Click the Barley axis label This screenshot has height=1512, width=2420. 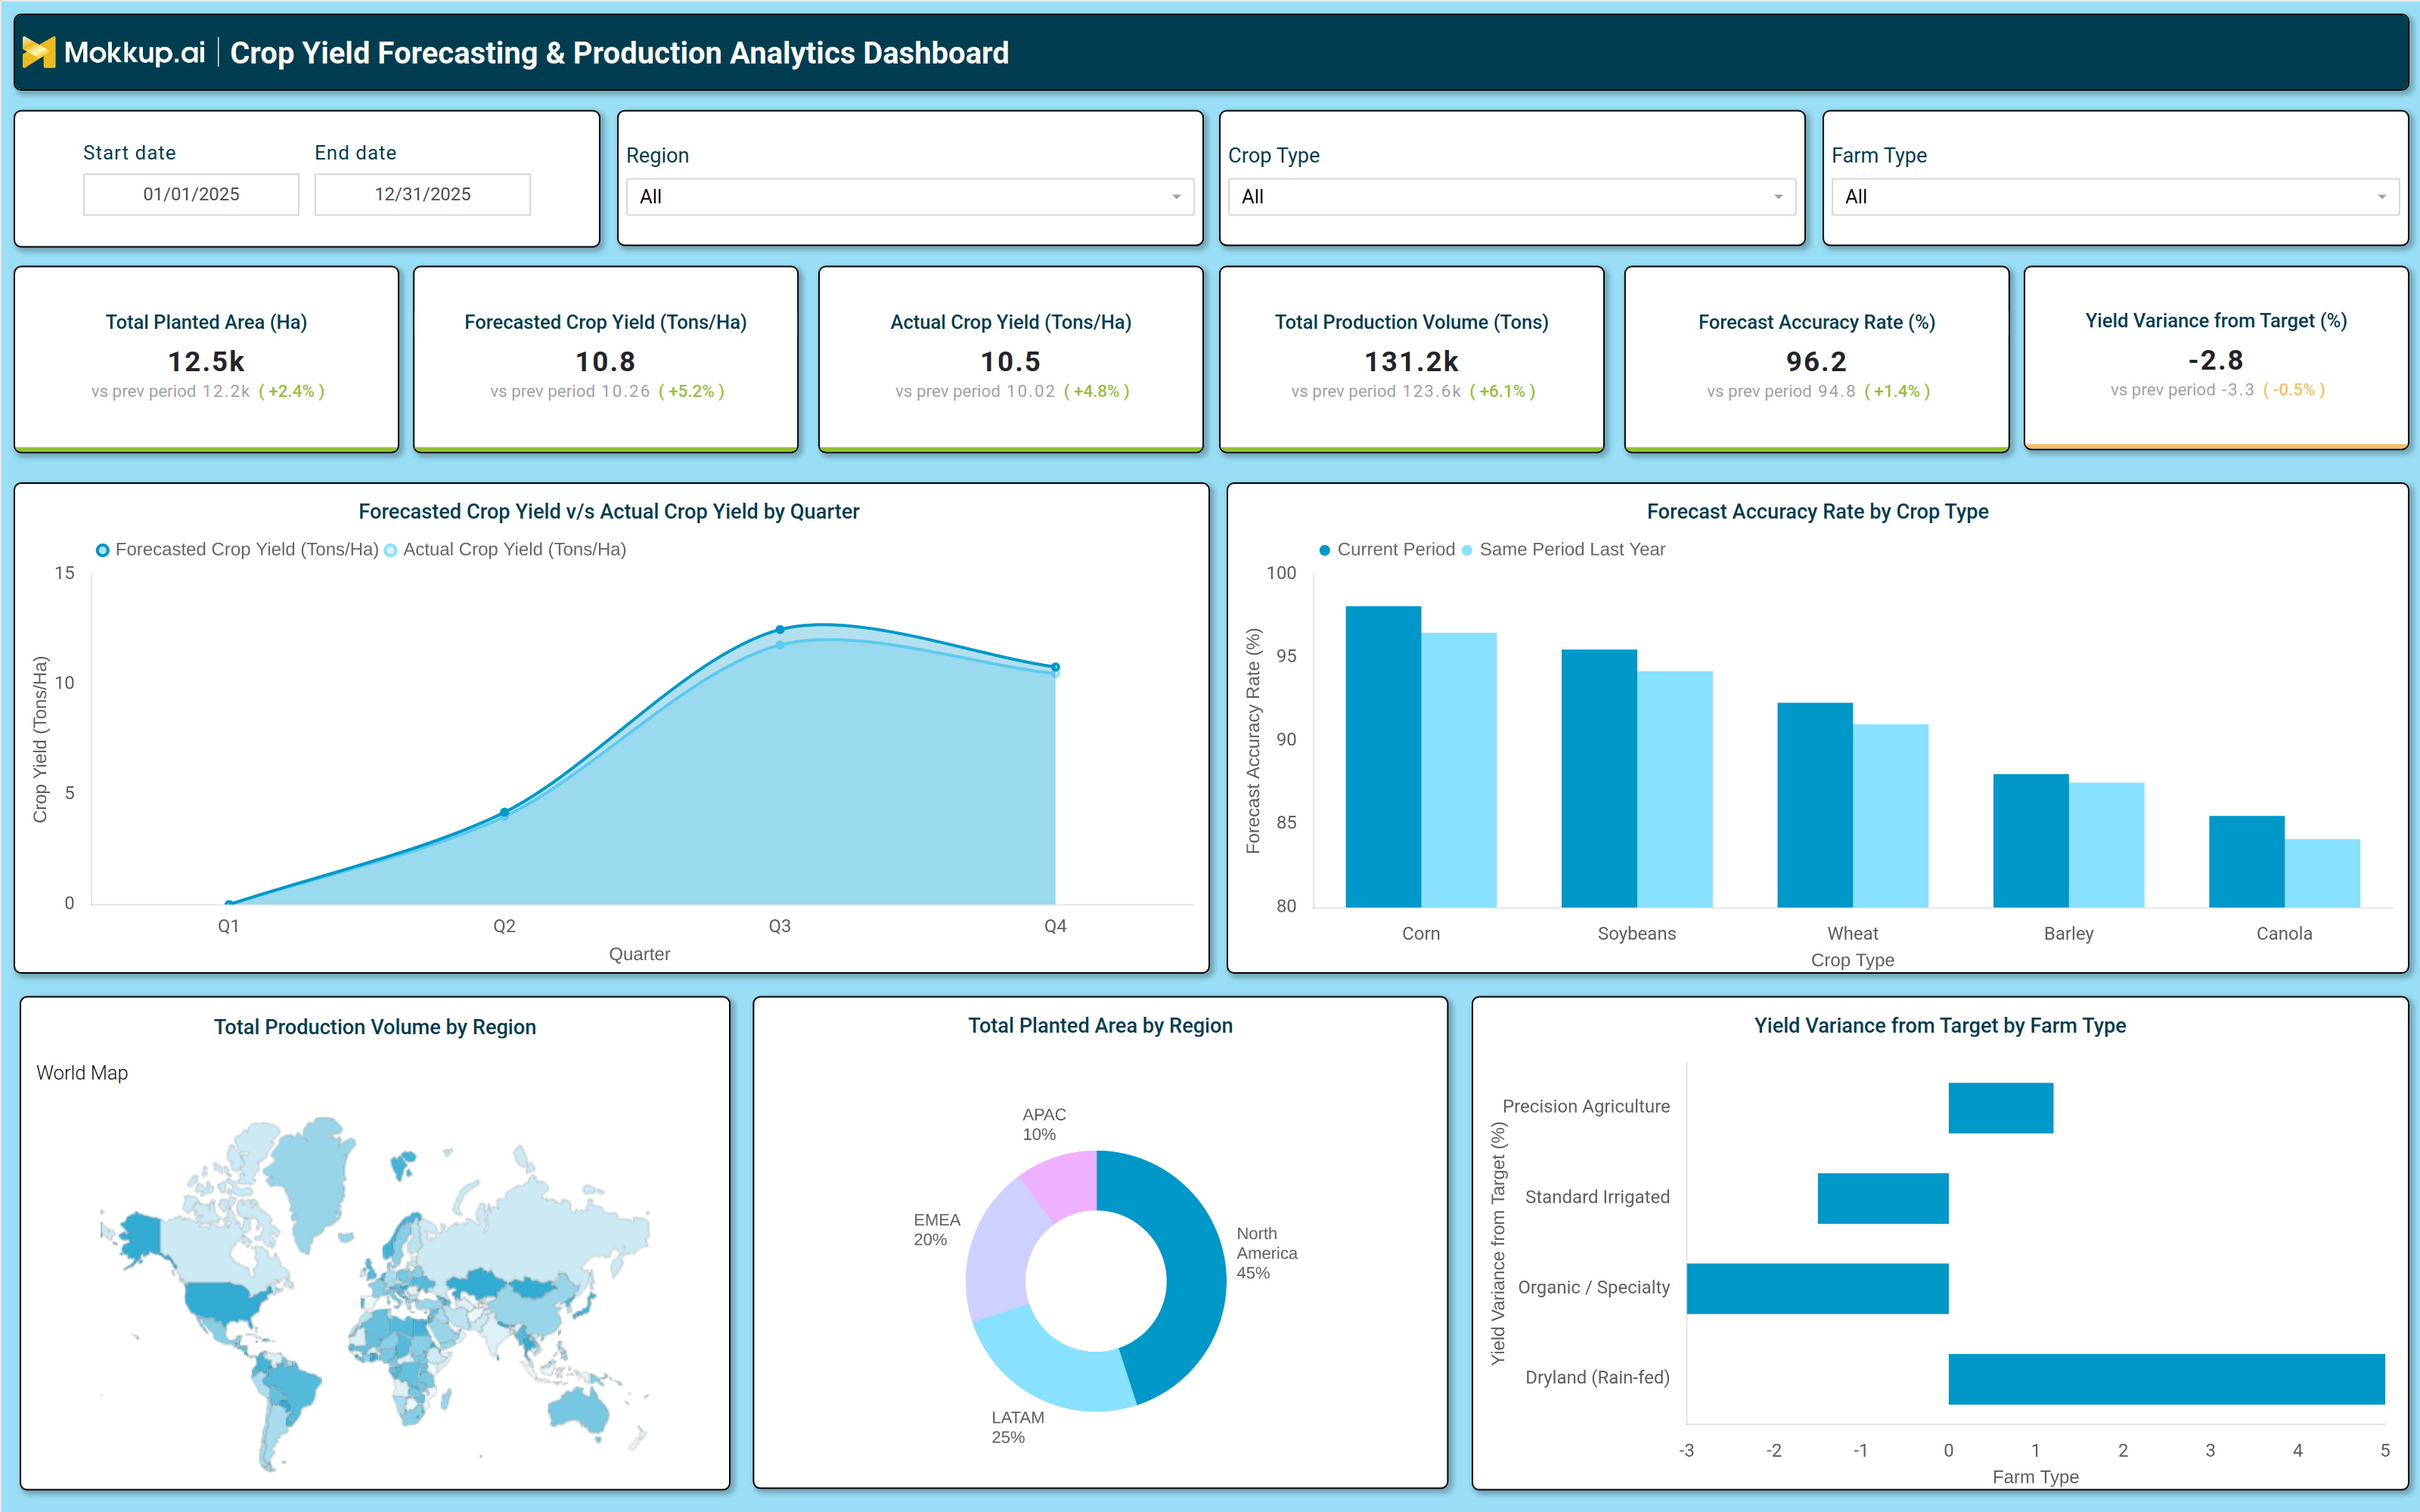(2068, 934)
